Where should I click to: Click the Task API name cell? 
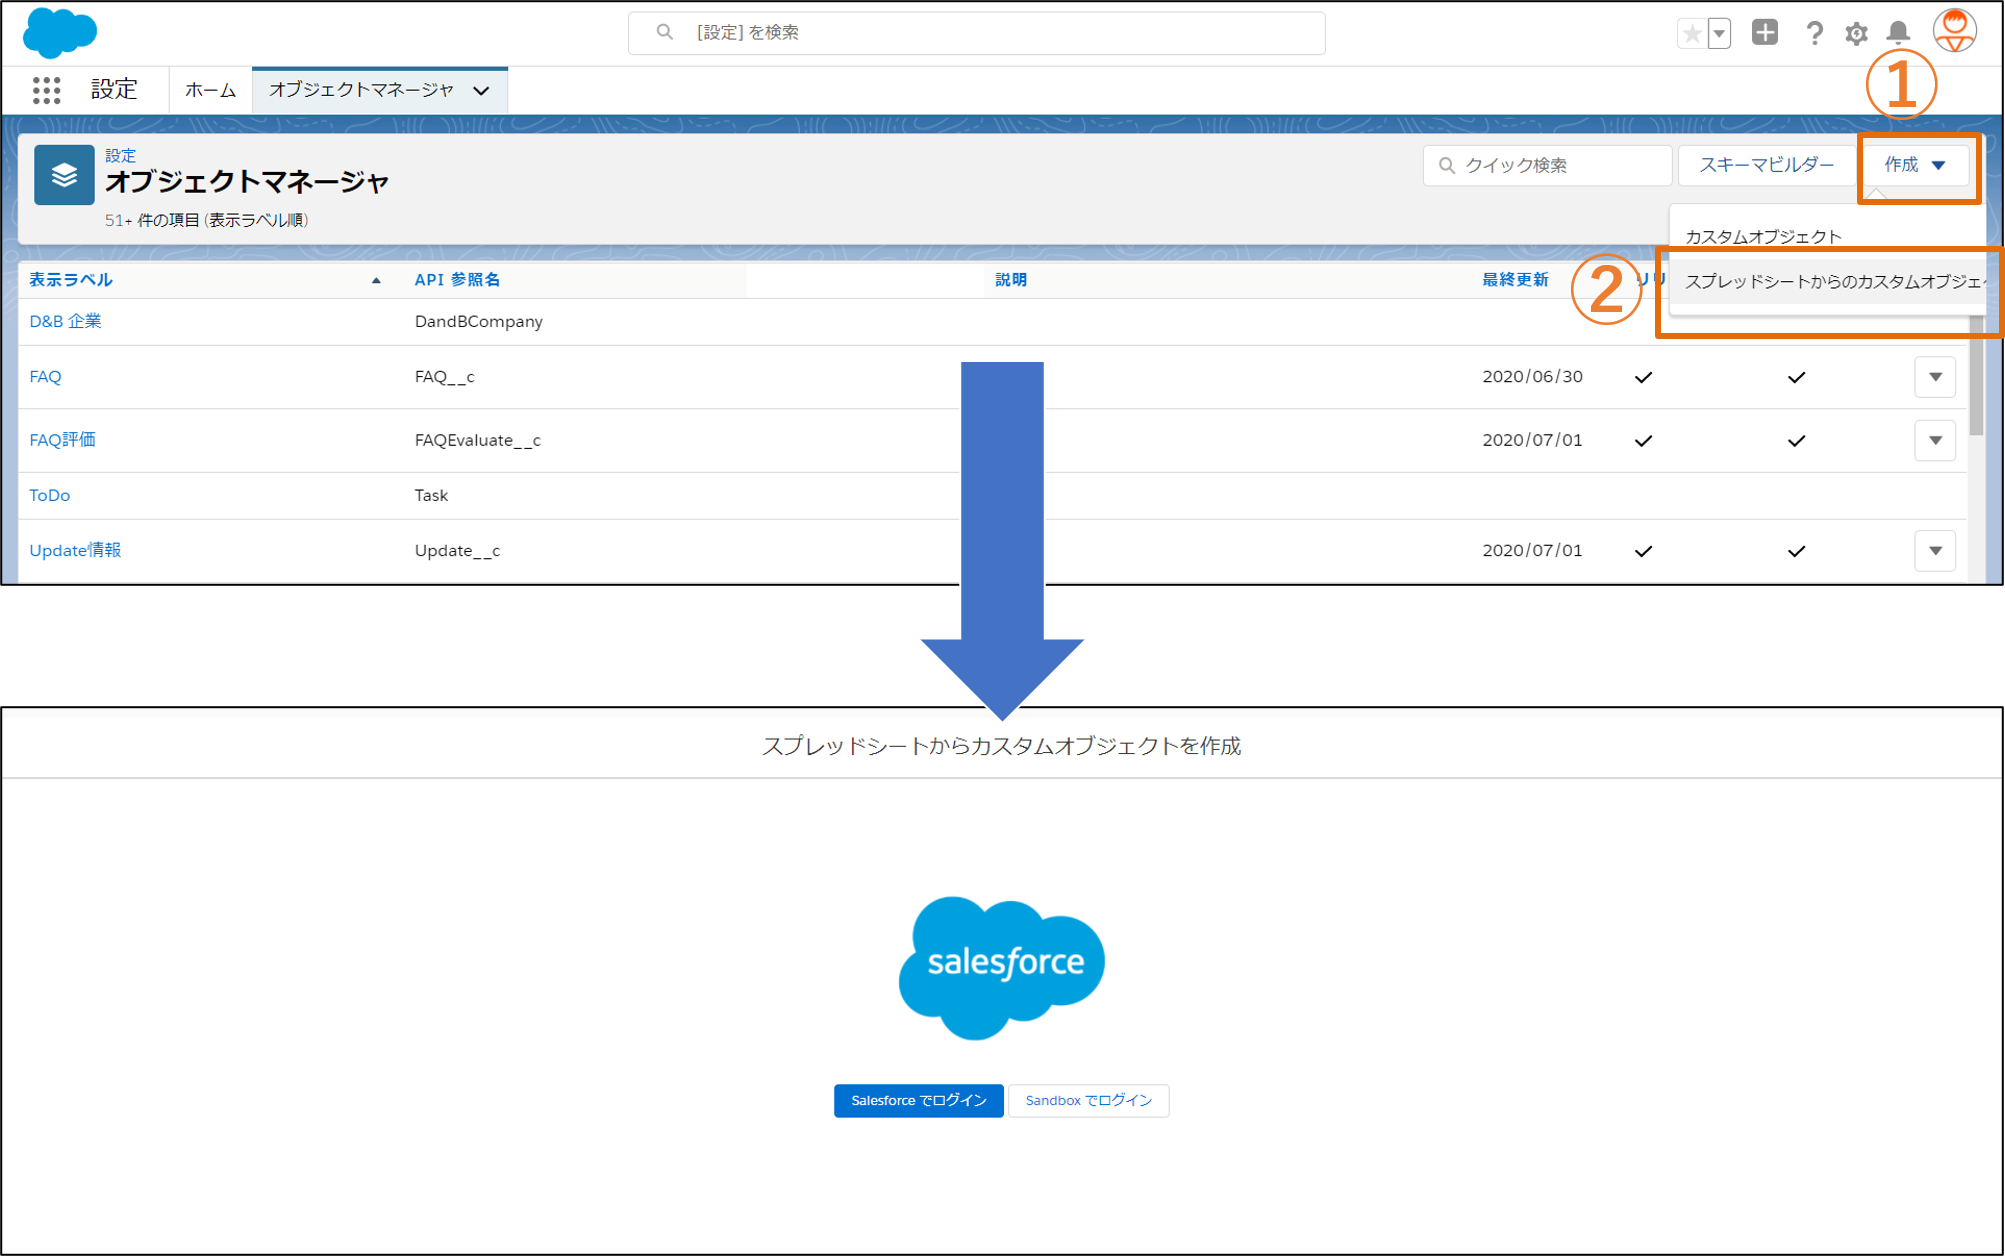(x=431, y=496)
